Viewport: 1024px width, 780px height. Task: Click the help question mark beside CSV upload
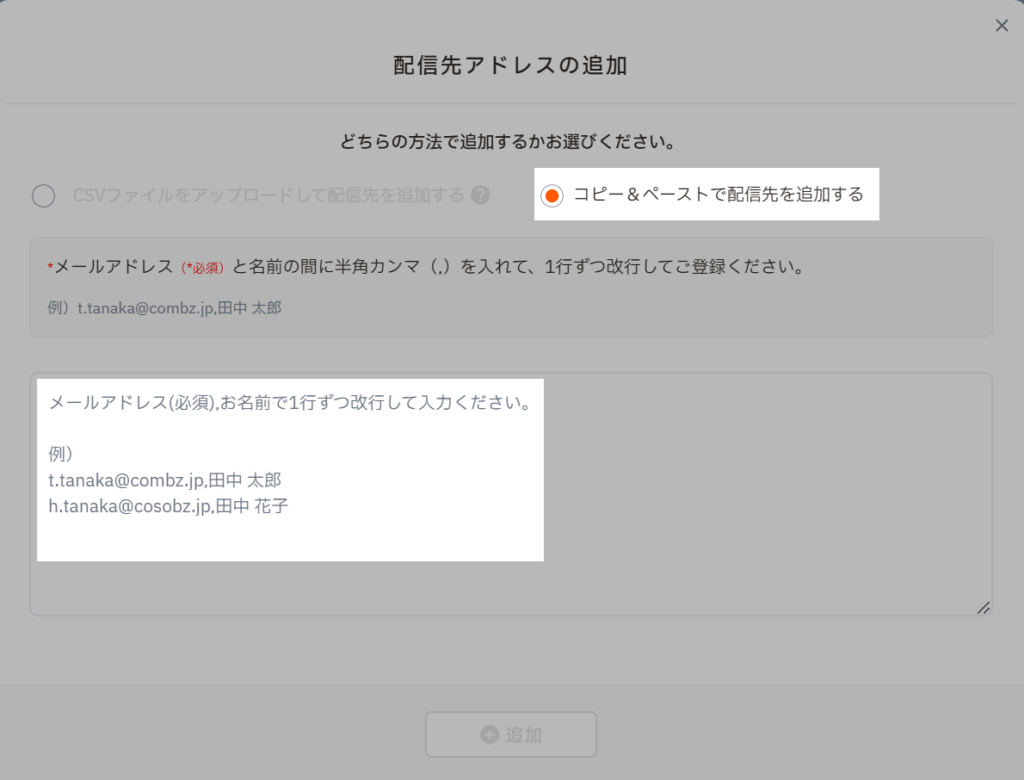(x=480, y=195)
